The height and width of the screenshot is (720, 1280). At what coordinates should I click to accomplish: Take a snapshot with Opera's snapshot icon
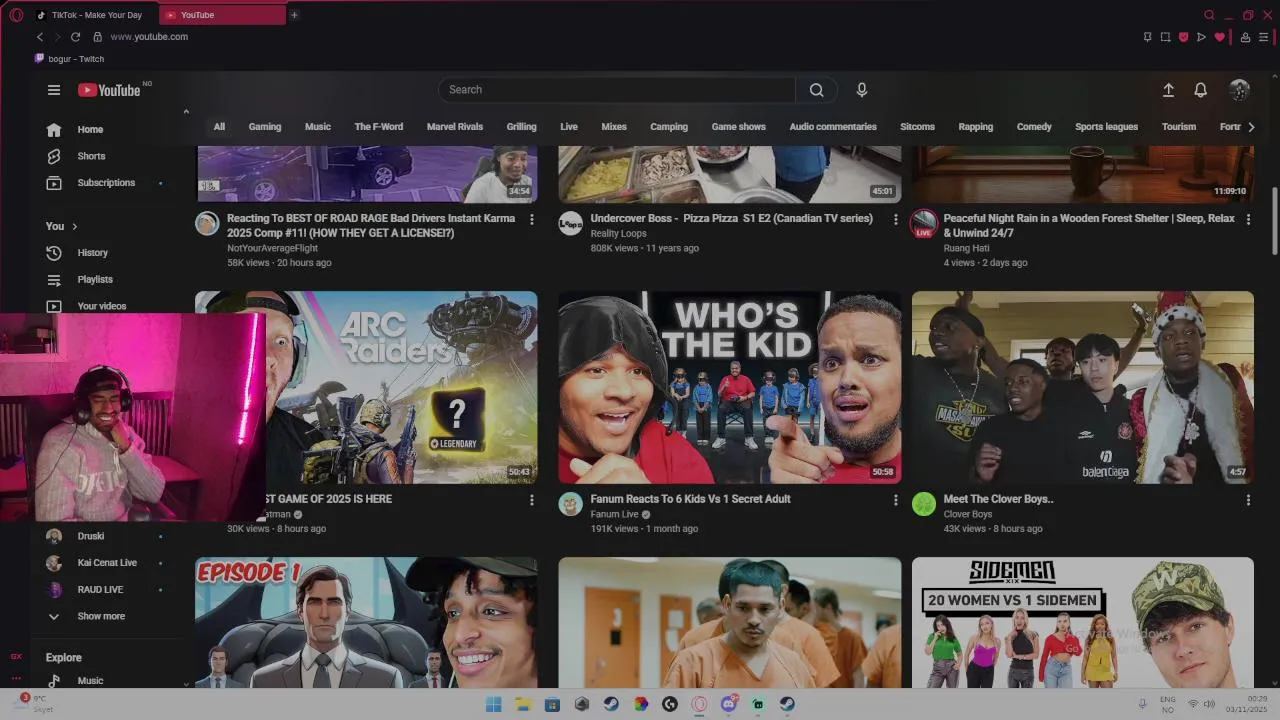pyautogui.click(x=1165, y=37)
